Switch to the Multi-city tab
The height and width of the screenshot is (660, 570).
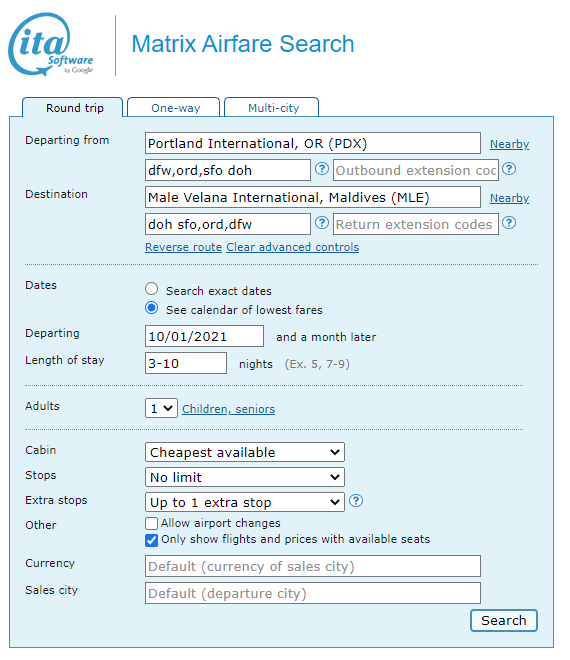272,107
